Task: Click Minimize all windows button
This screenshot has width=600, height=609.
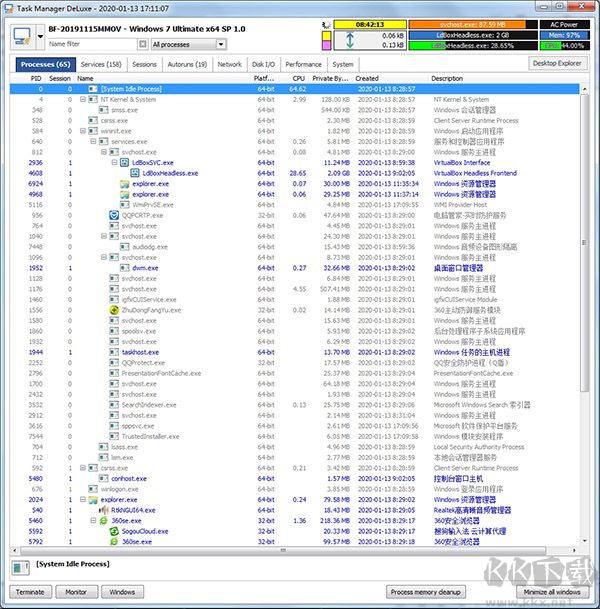Action: tap(552, 592)
